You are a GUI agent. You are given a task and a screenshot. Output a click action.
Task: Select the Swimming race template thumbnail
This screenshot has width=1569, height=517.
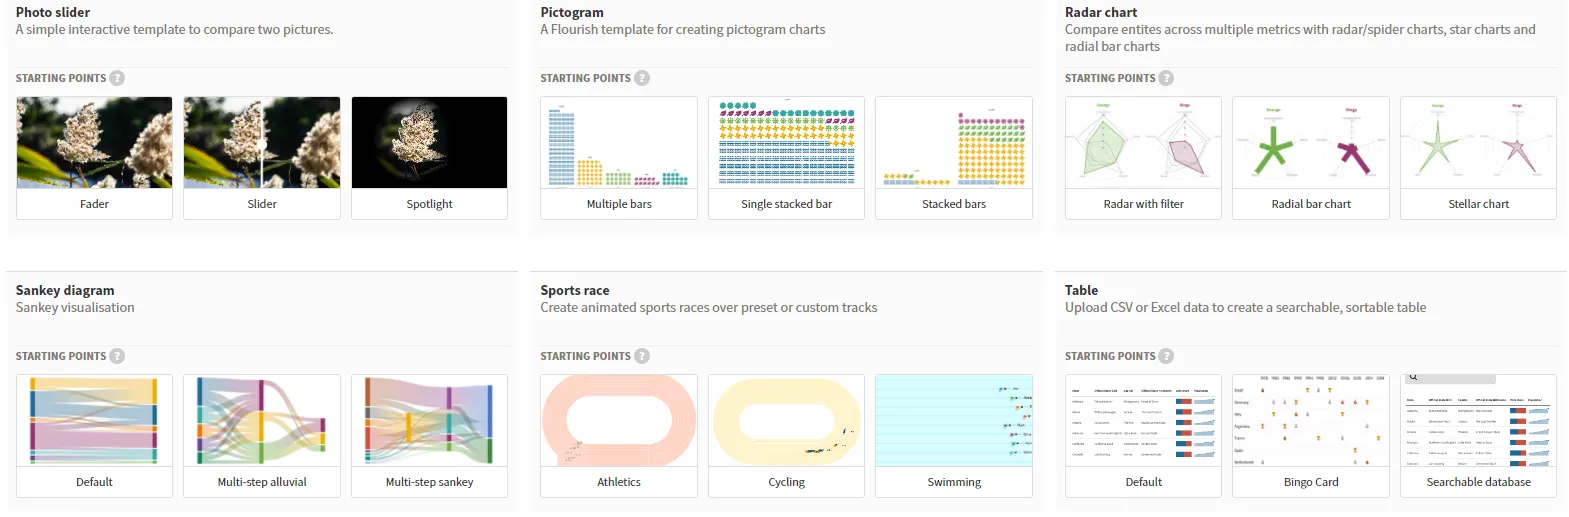(x=954, y=421)
